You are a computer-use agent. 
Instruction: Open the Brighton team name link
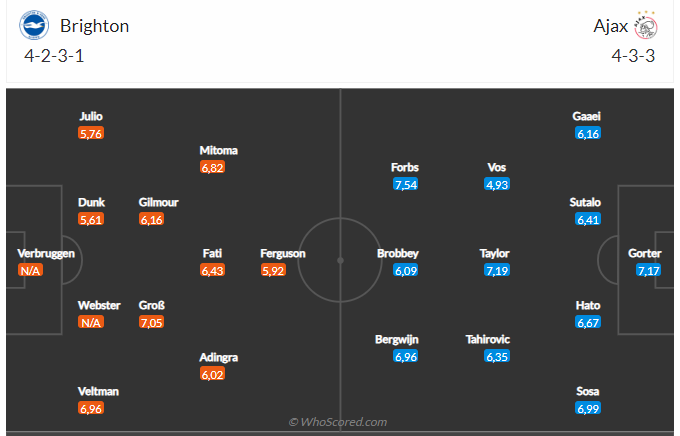click(x=94, y=26)
